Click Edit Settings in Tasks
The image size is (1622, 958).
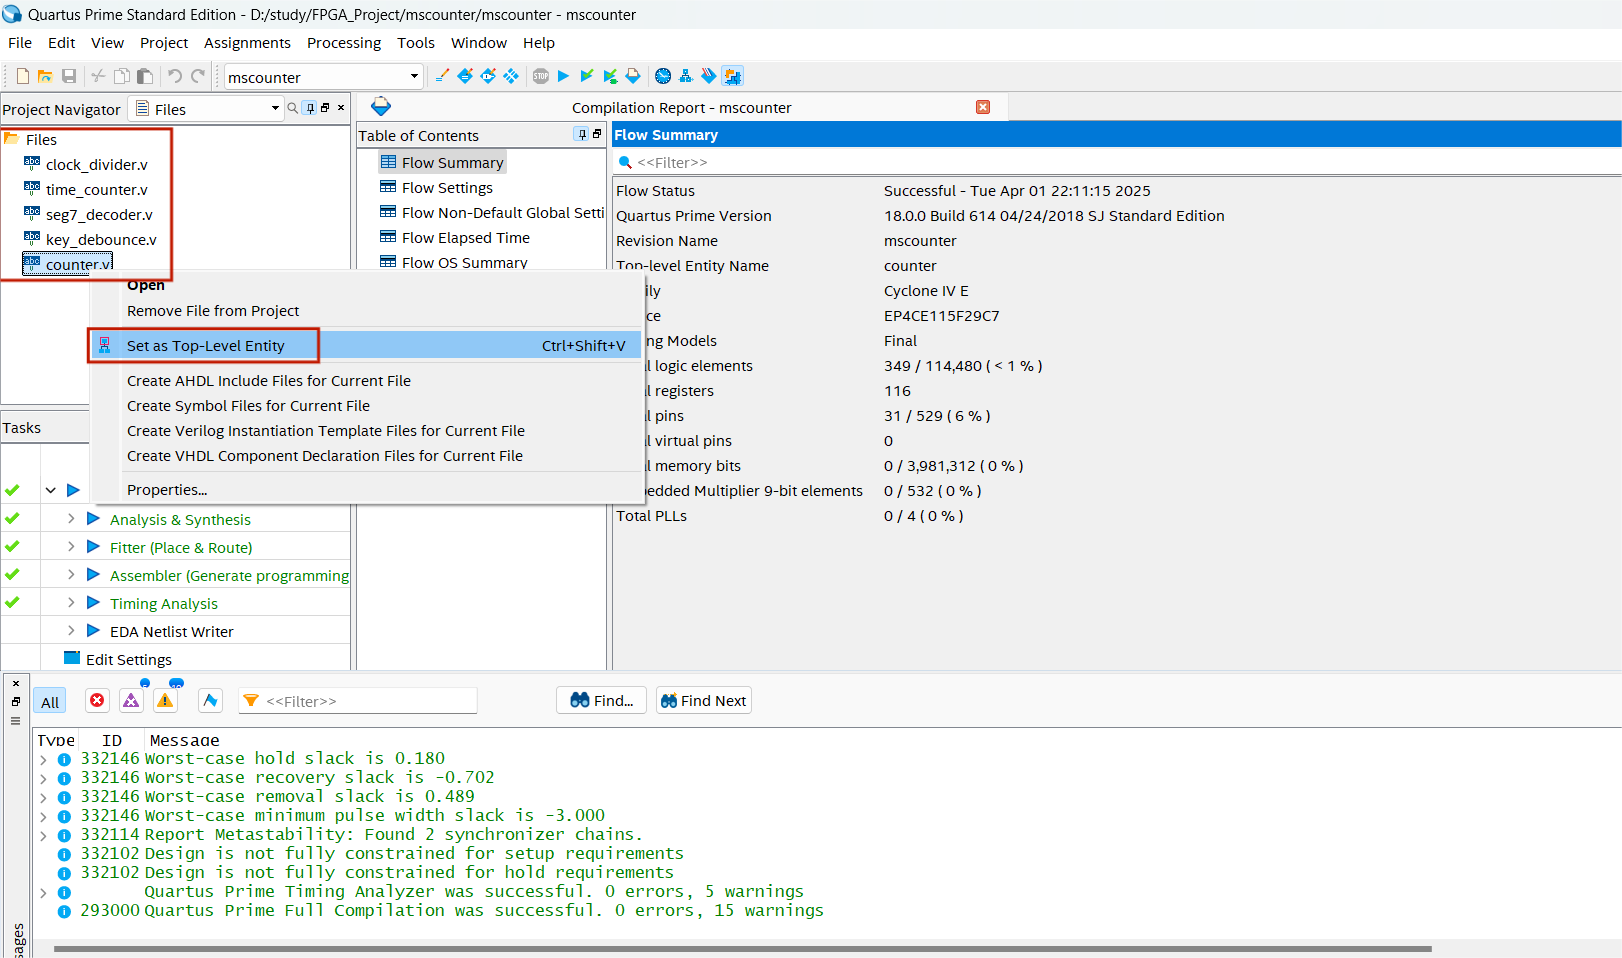click(129, 659)
